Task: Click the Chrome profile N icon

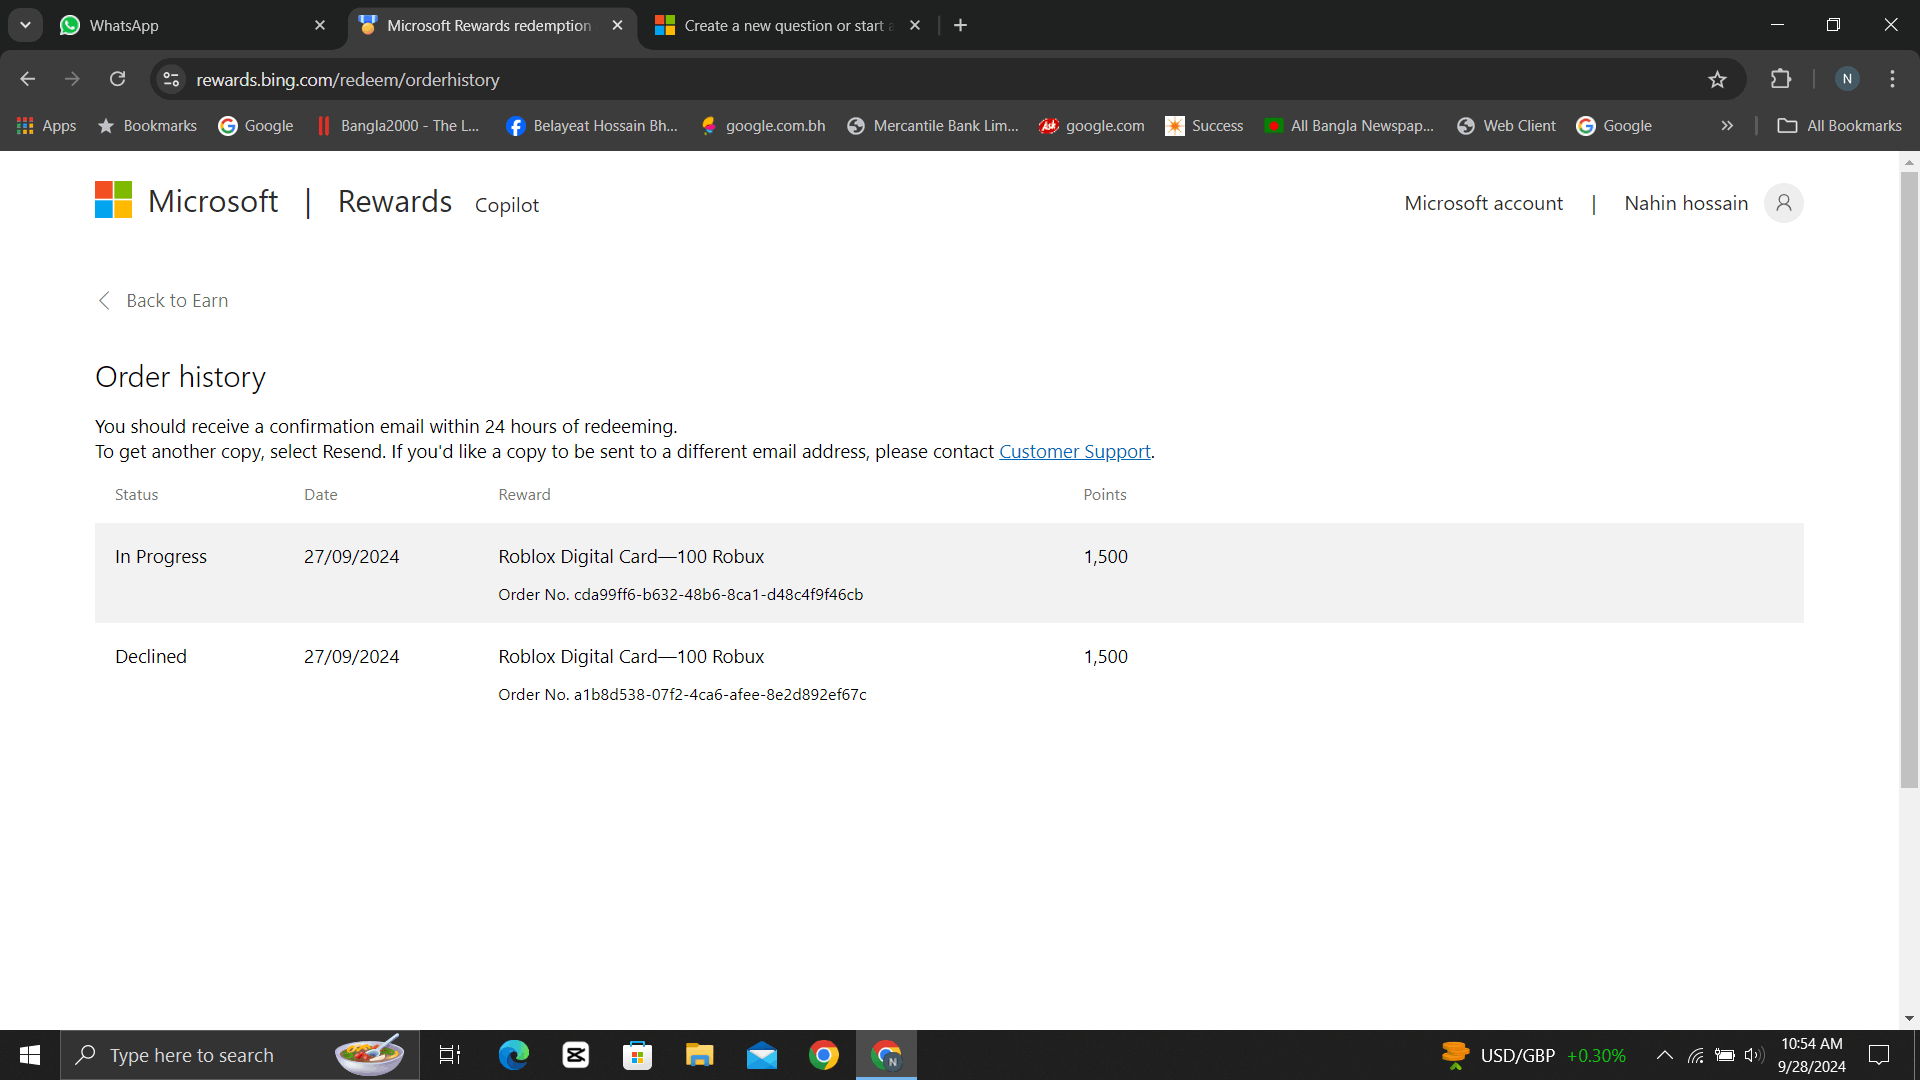Action: pos(1846,79)
